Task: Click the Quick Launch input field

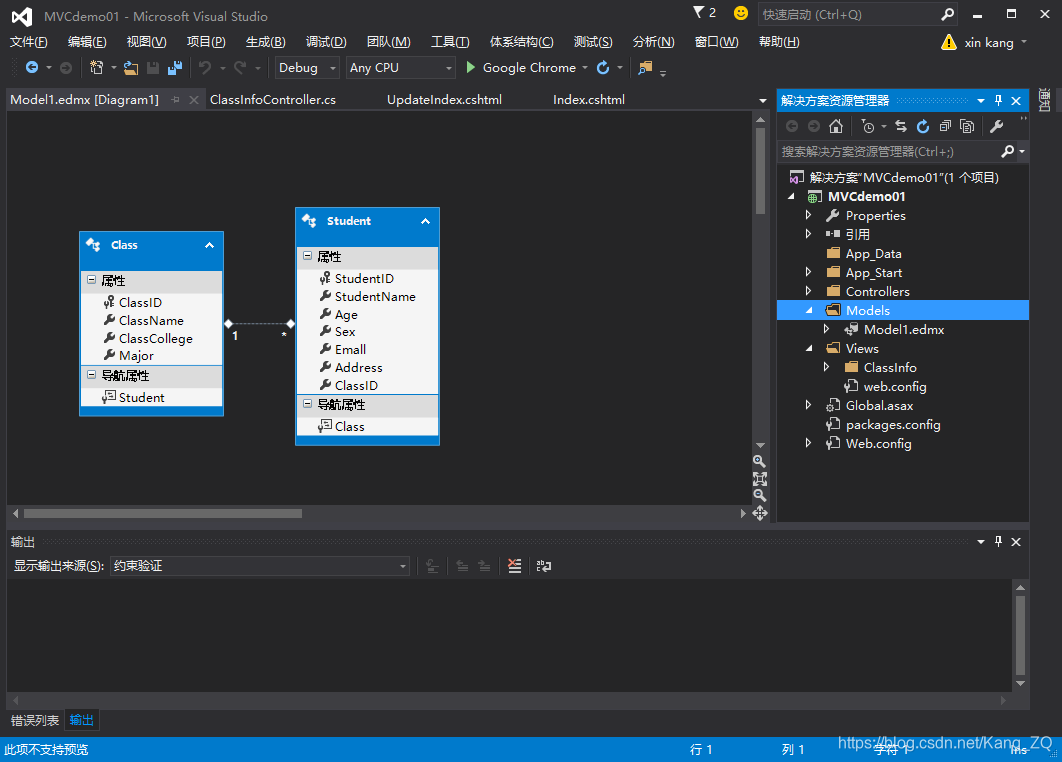Action: tap(849, 14)
